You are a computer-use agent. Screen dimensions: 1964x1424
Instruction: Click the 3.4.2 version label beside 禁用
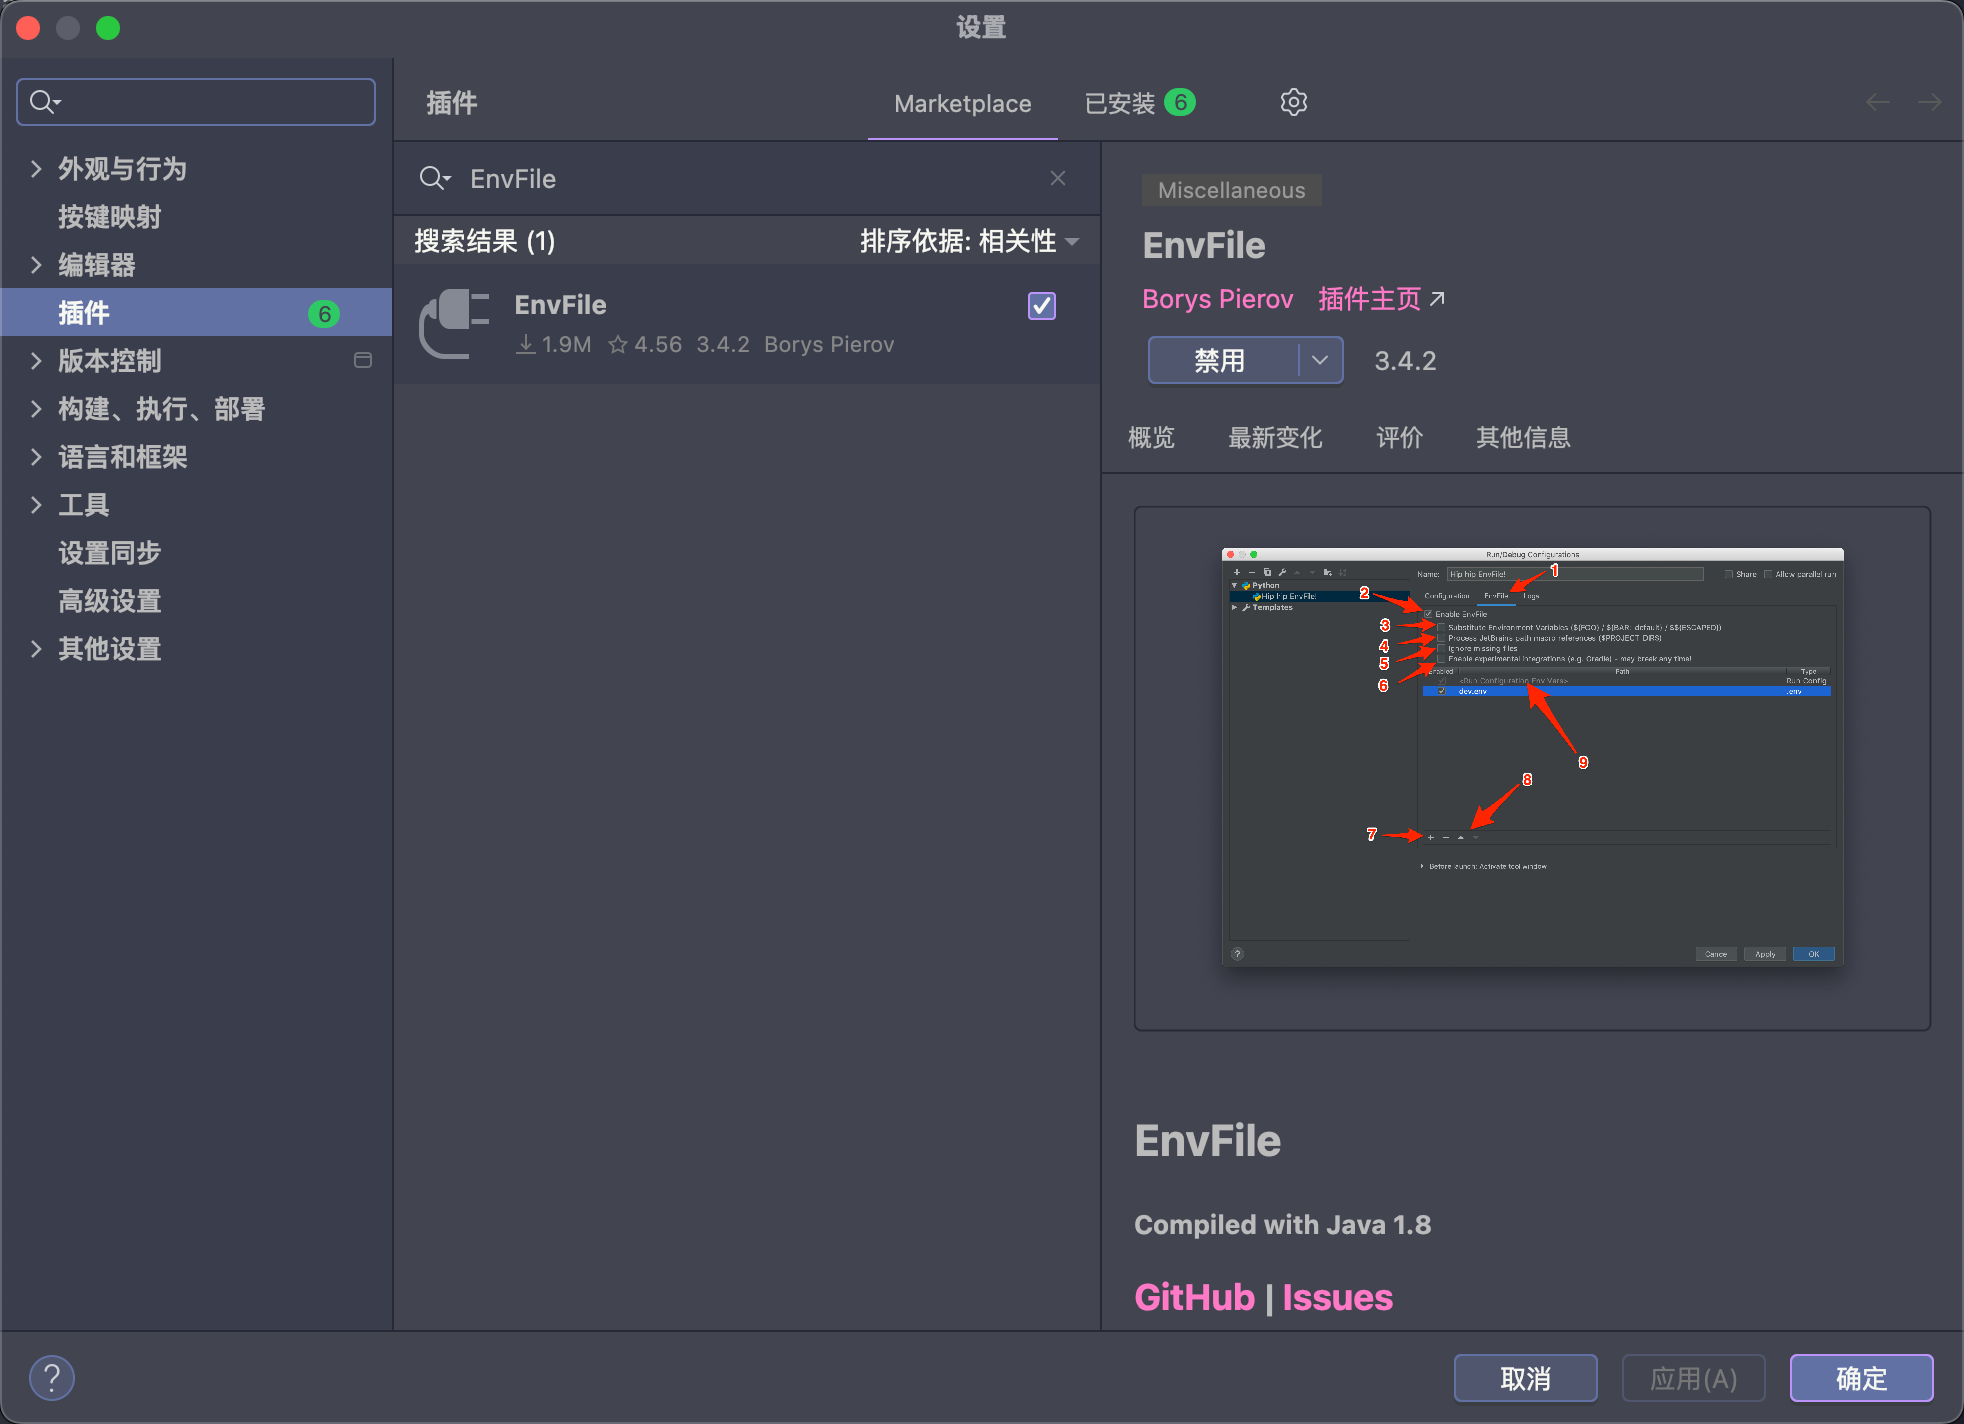coord(1405,361)
